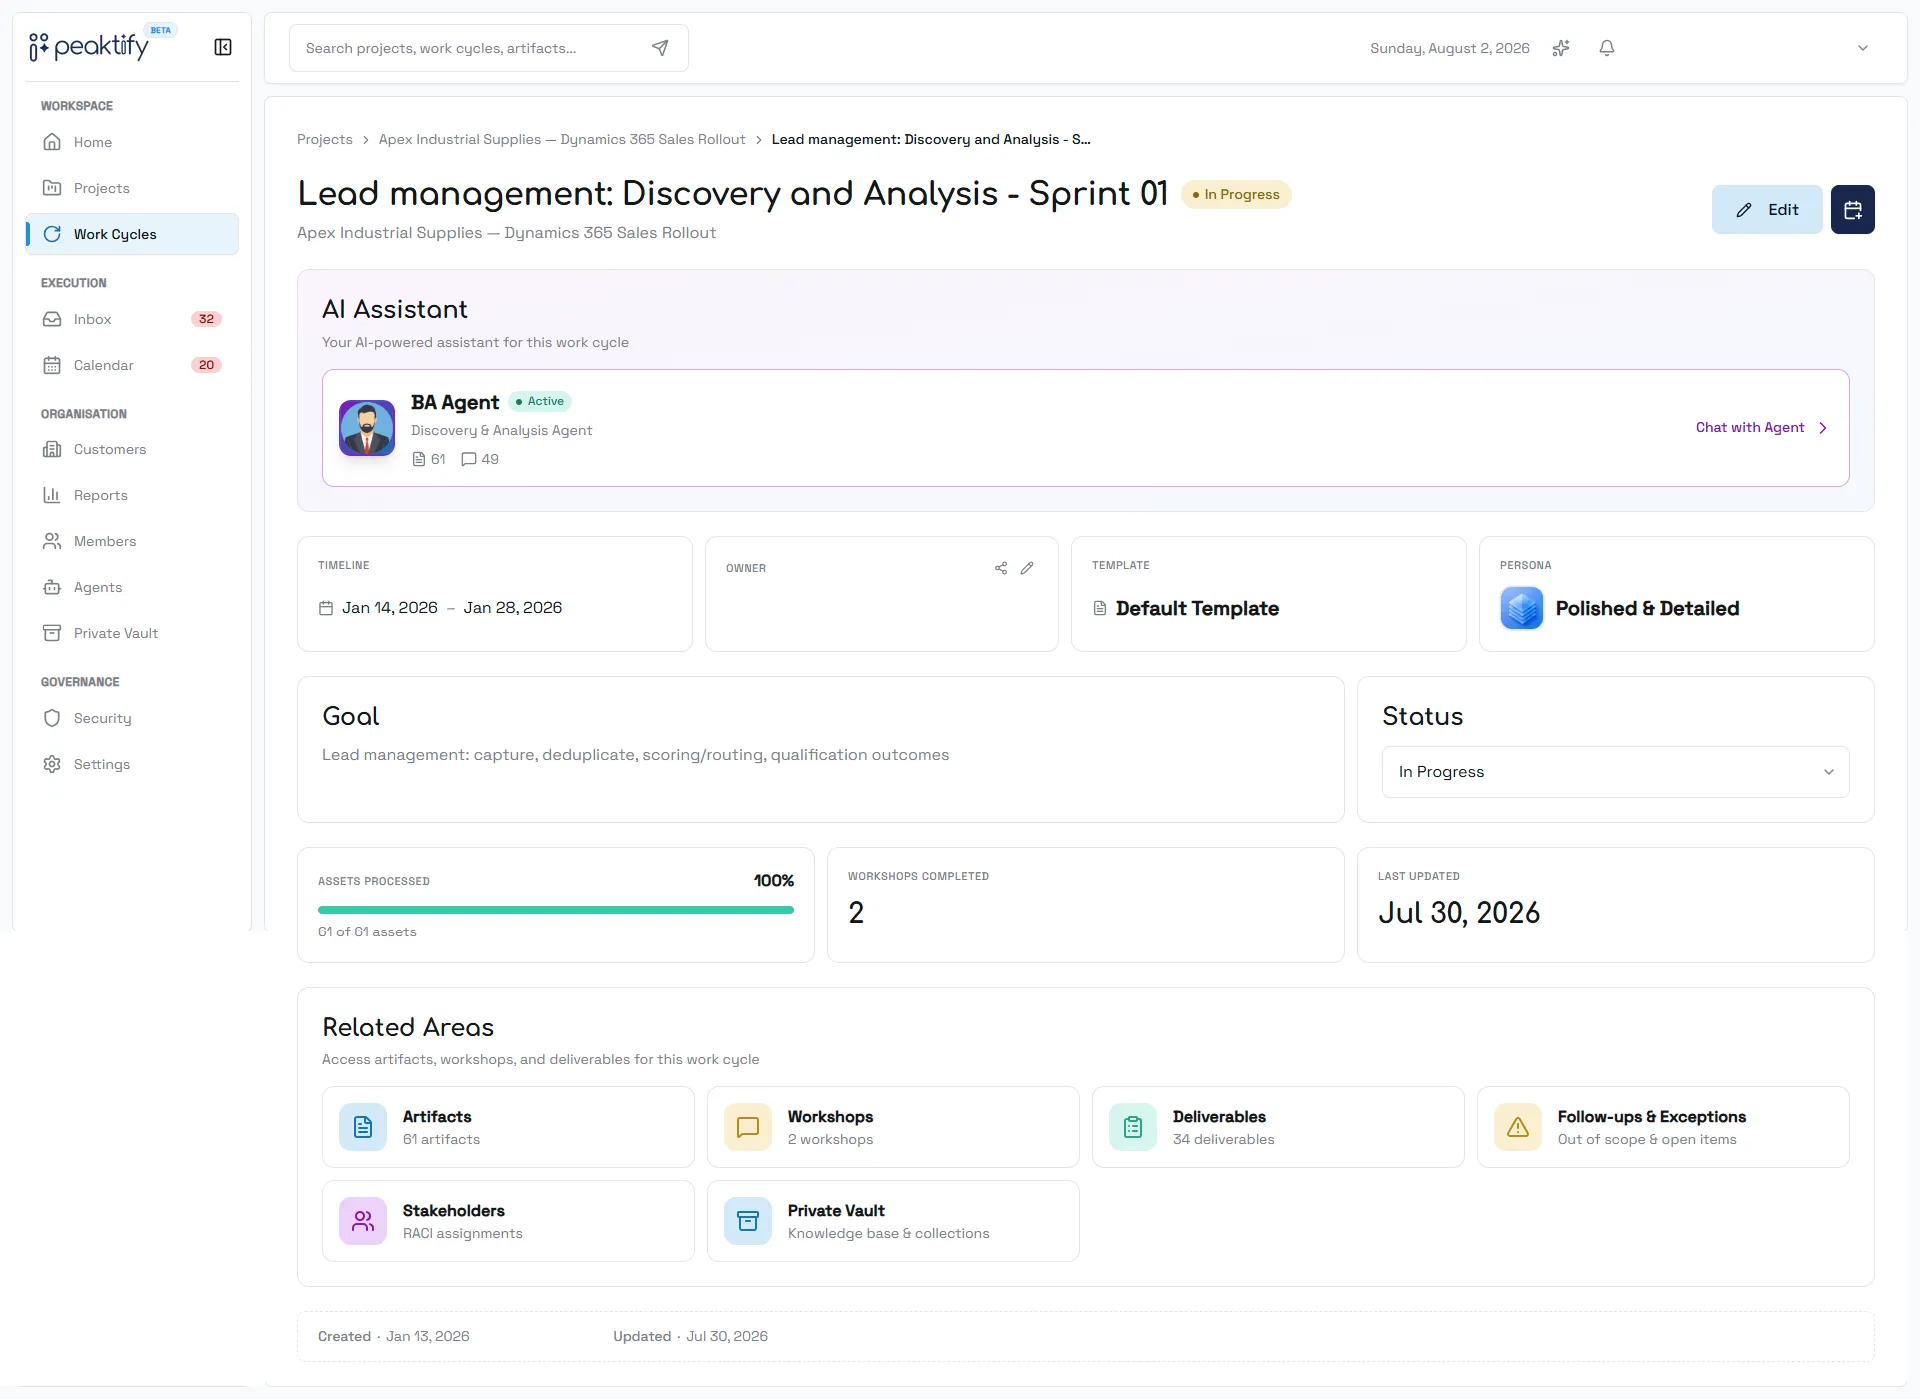This screenshot has width=1920, height=1399.
Task: Expand user menu chevron in header
Action: coord(1863,48)
